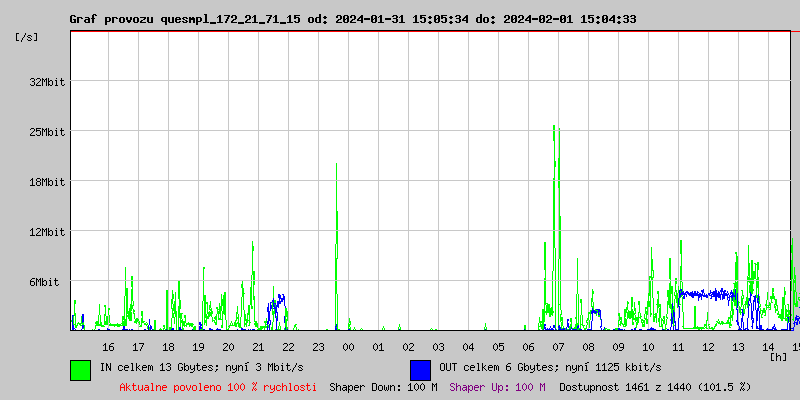Viewport: 800px width, 400px height.
Task: Click the '10' hour label on x-axis
Action: click(648, 347)
